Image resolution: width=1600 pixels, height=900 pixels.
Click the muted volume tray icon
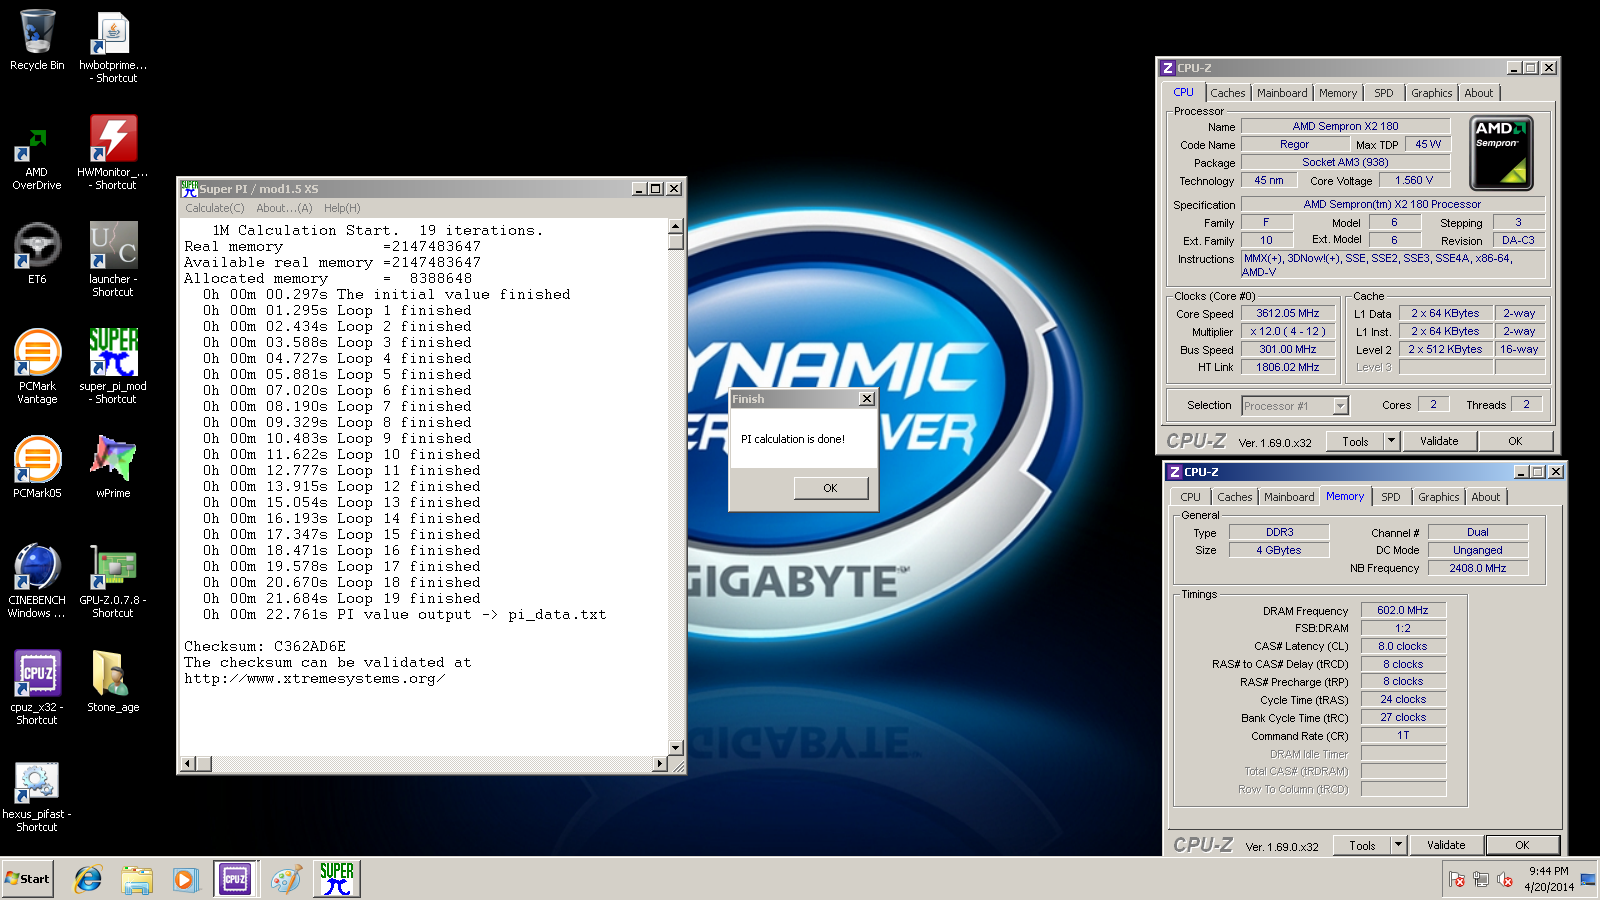tap(1505, 880)
